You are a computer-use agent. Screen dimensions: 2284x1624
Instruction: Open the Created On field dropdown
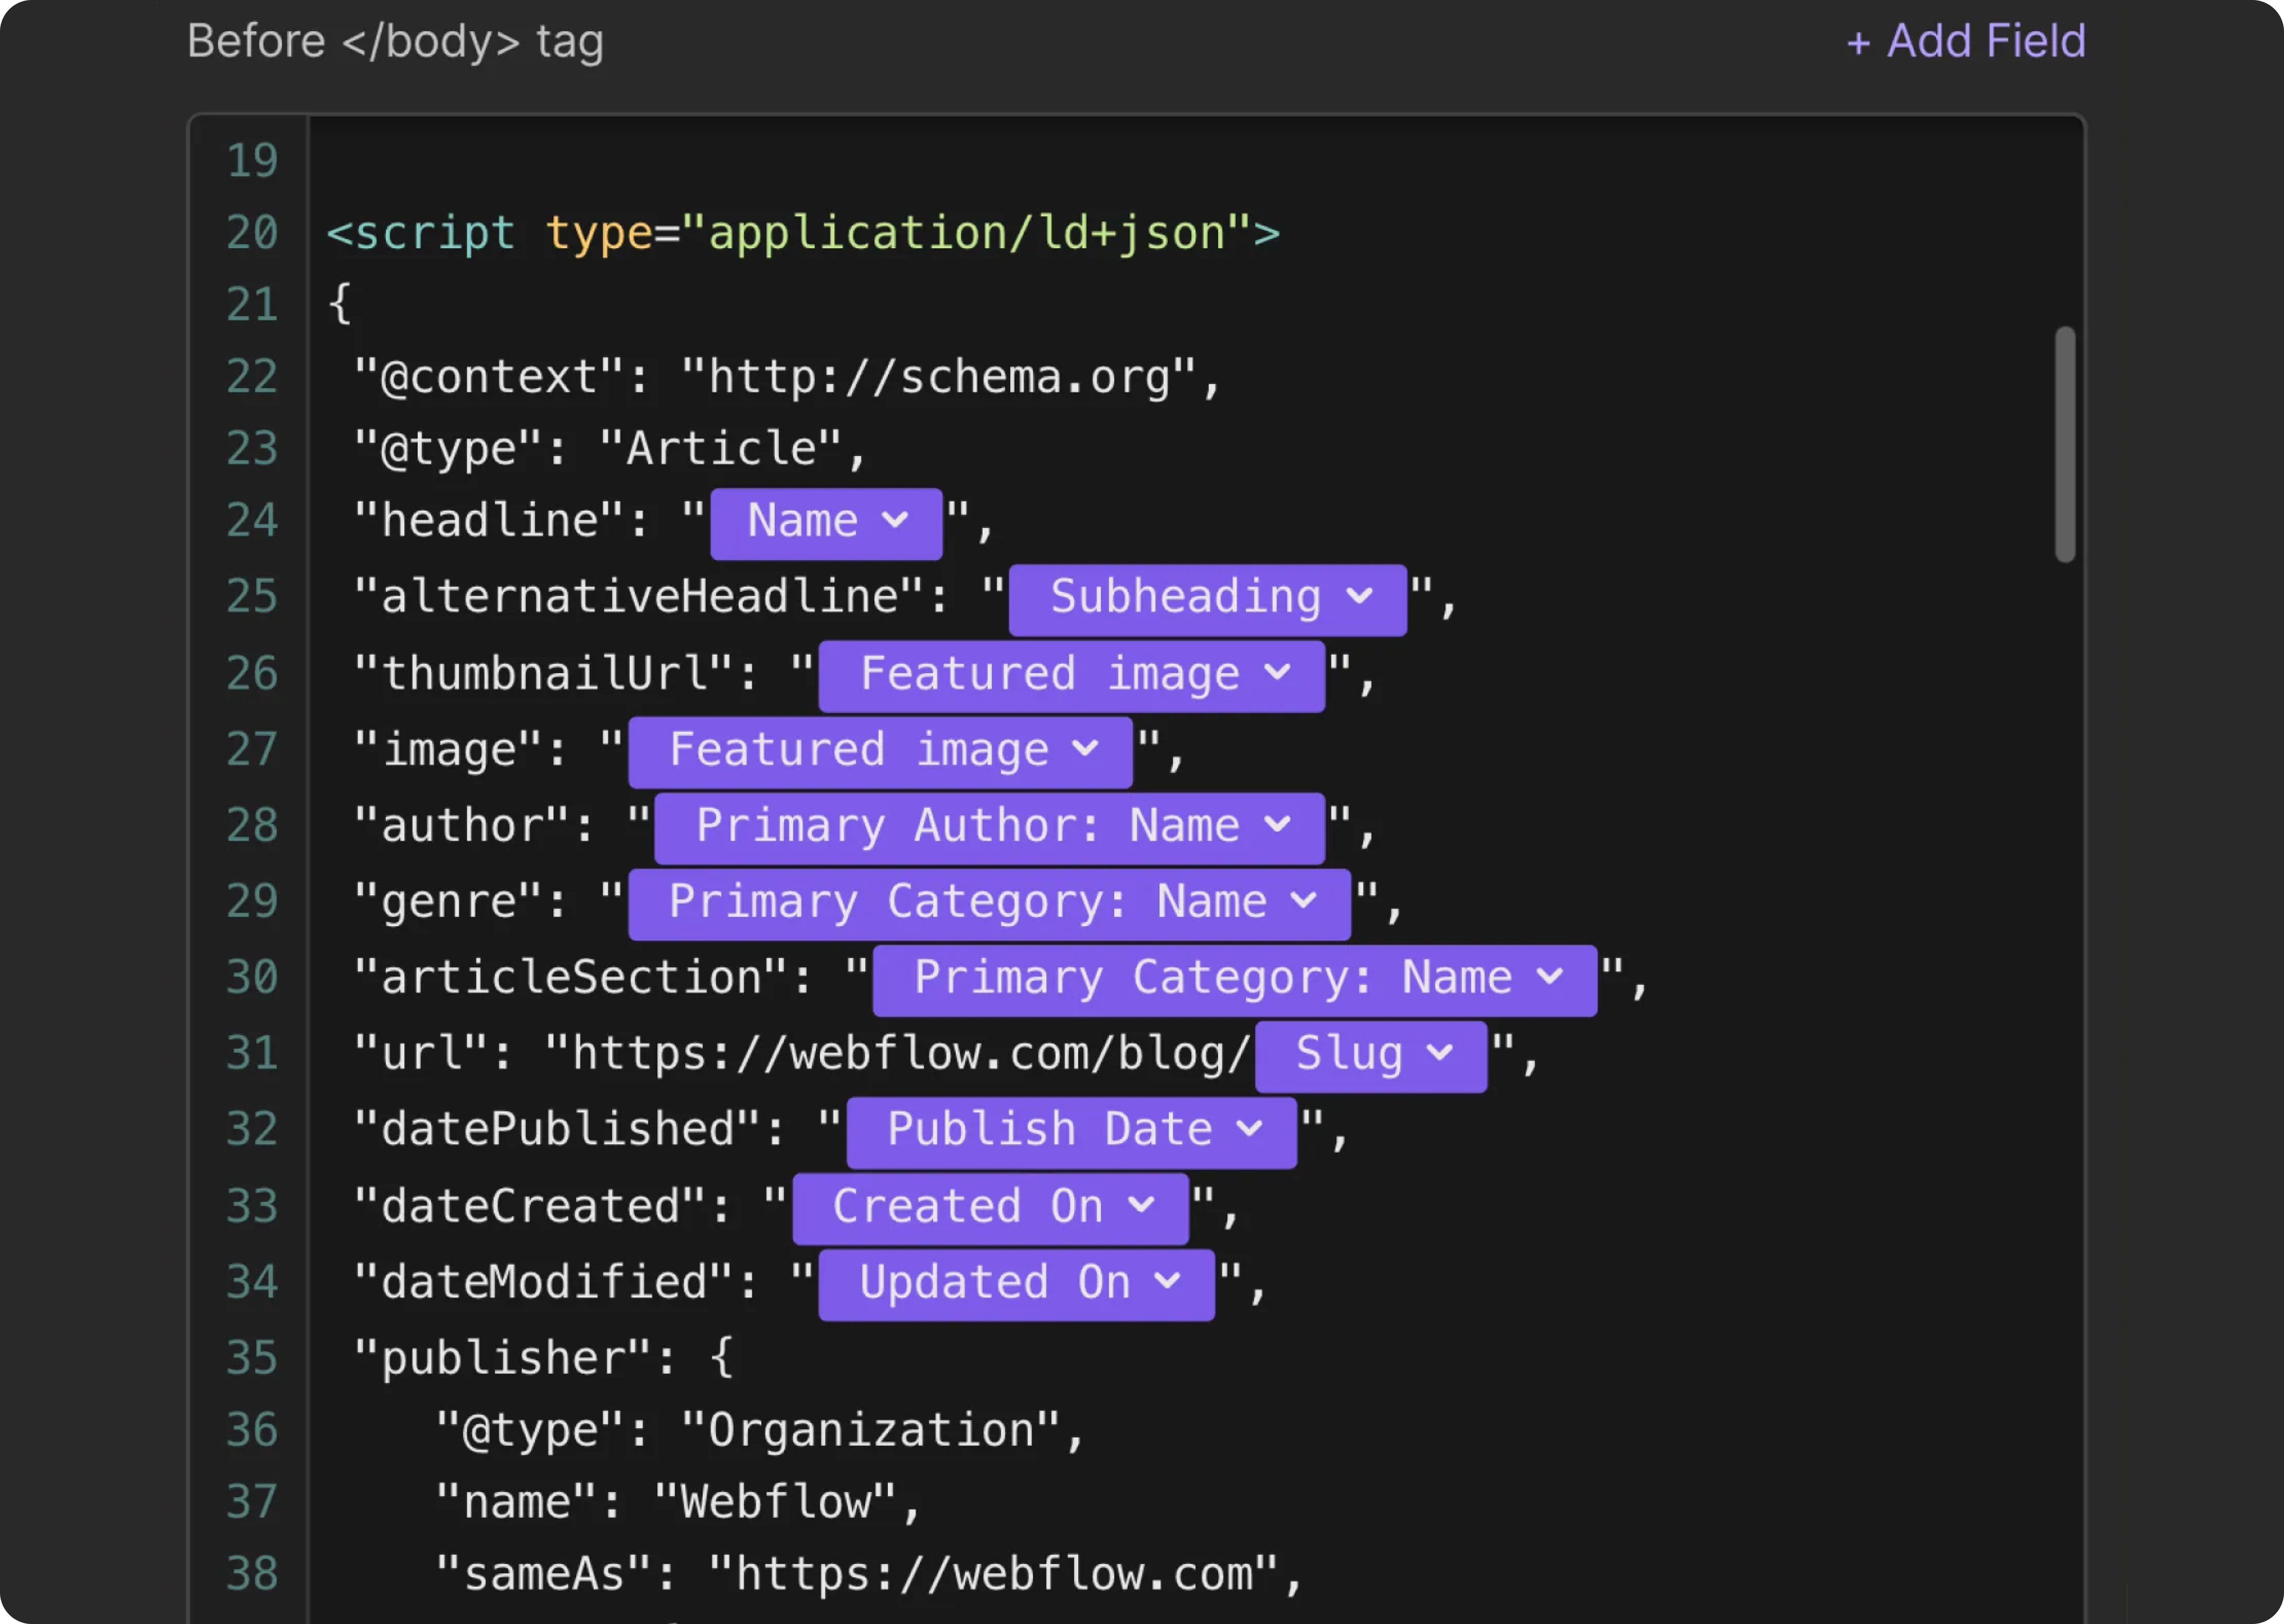pos(991,1208)
